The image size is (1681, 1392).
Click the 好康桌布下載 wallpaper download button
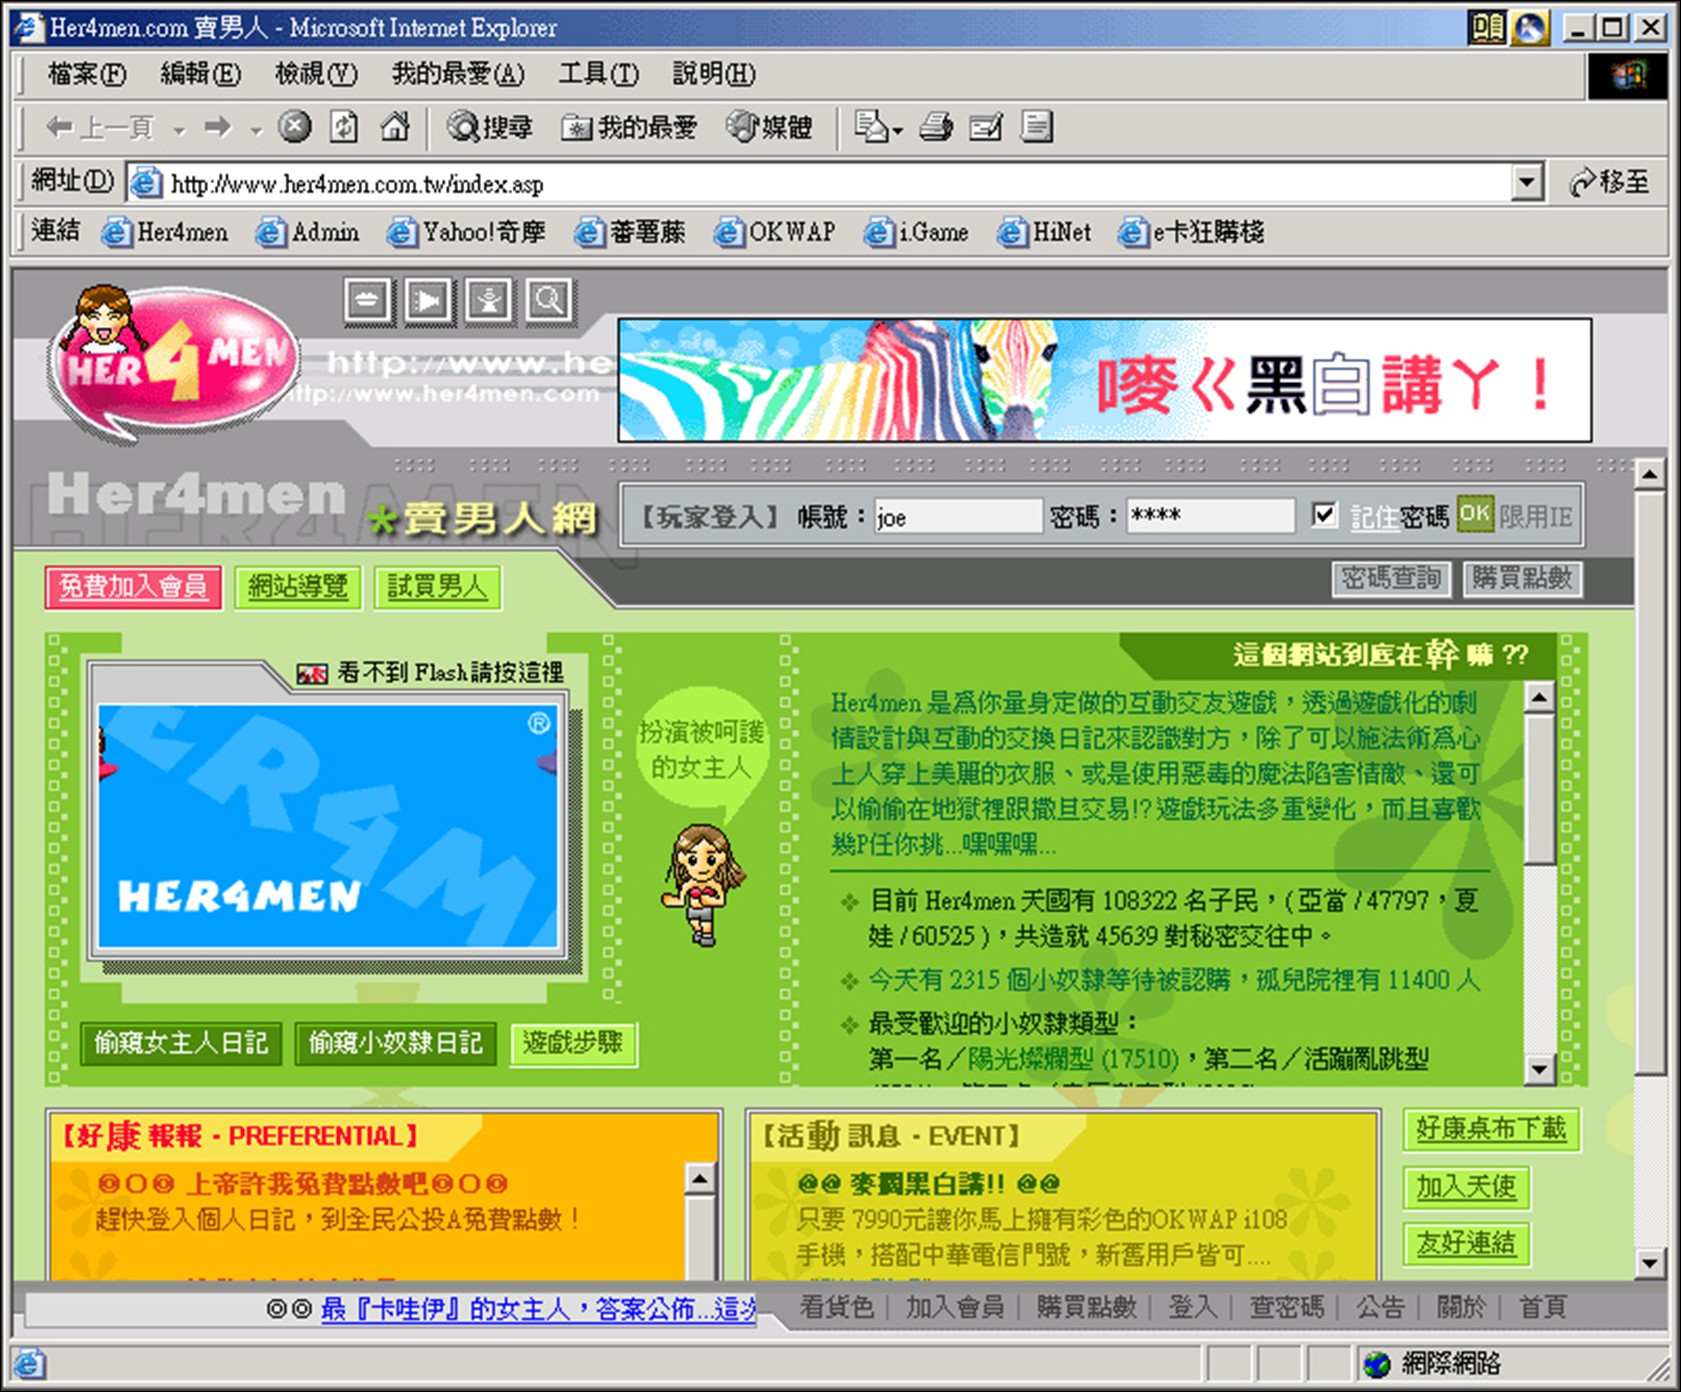click(1491, 1130)
